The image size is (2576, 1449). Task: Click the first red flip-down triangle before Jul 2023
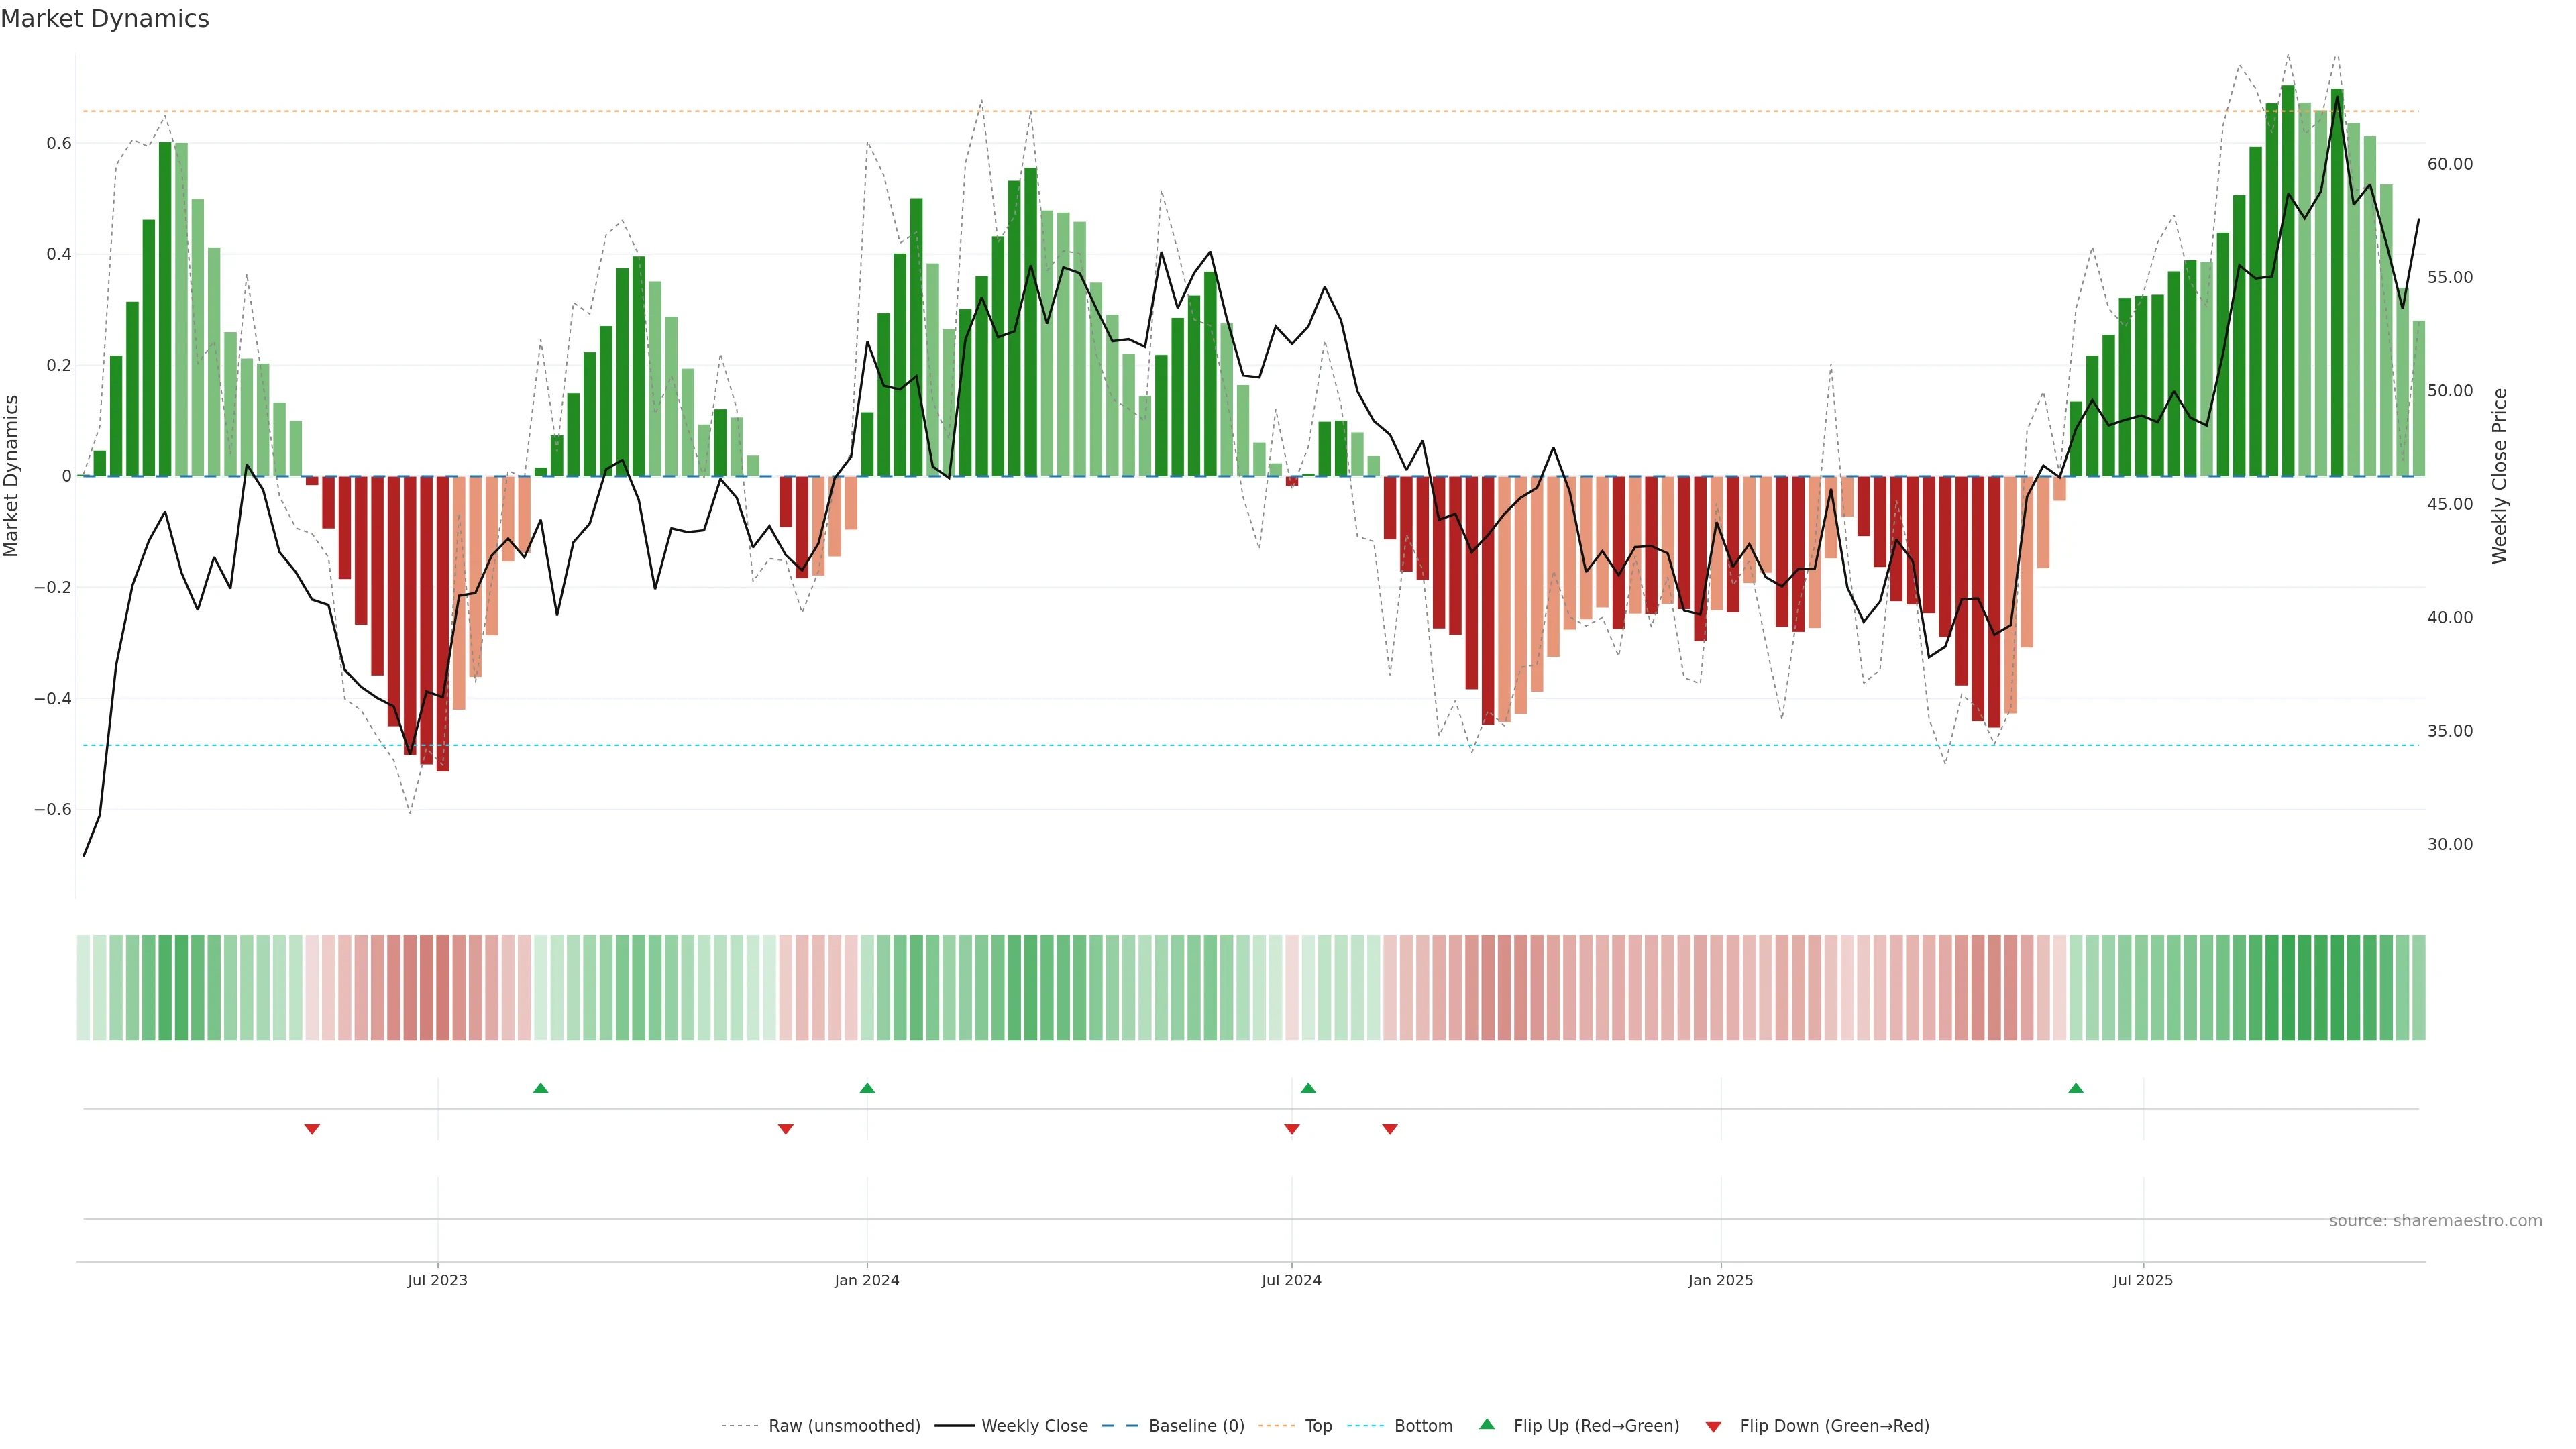[312, 1129]
